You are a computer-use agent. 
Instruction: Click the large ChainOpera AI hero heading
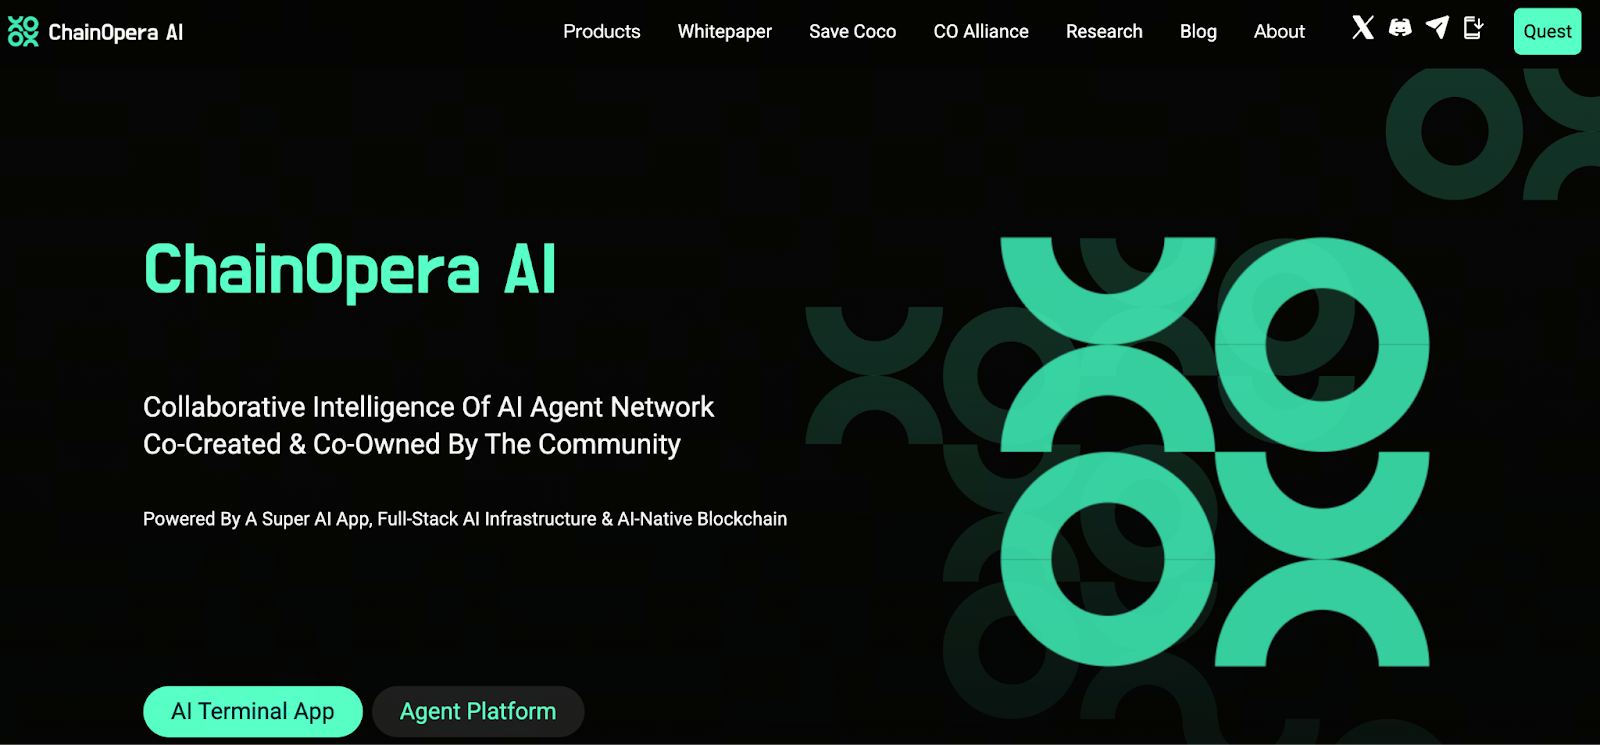[350, 270]
